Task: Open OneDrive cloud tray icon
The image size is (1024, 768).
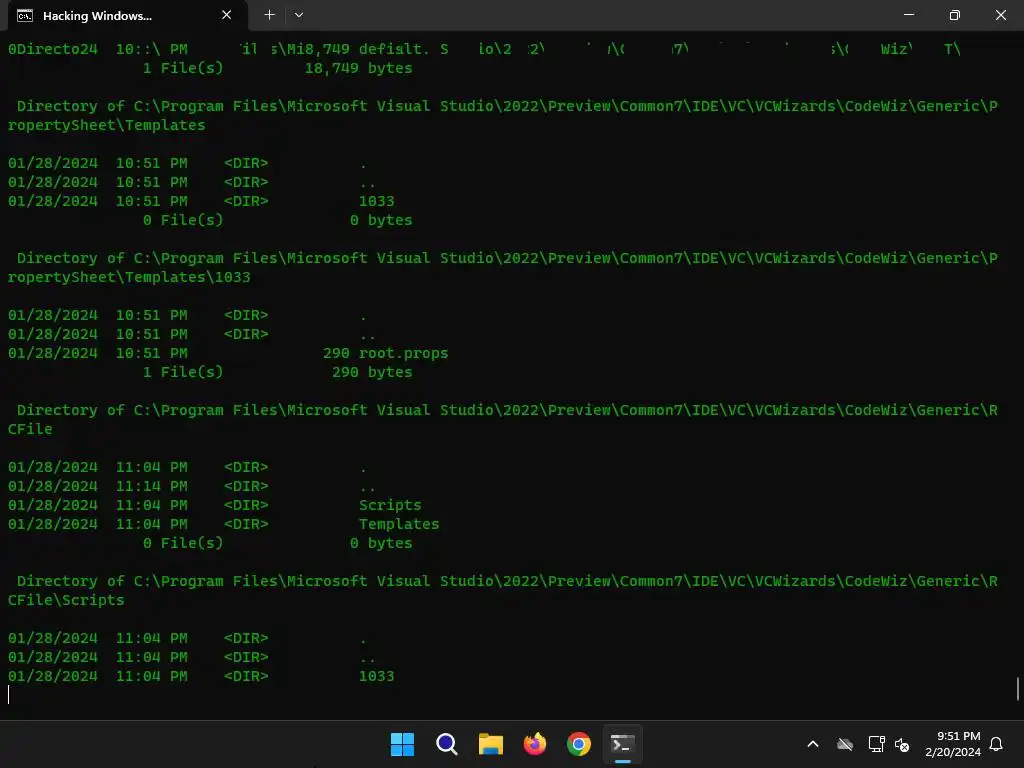Action: pos(845,744)
